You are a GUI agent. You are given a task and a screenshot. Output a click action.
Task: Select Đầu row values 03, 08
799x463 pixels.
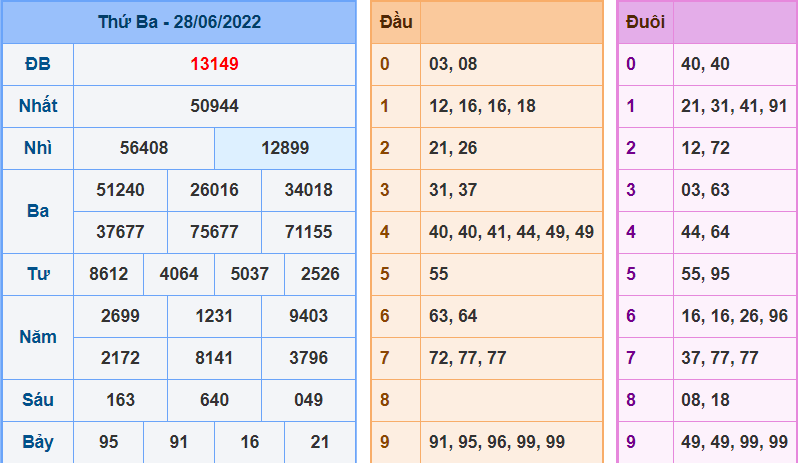pos(453,64)
